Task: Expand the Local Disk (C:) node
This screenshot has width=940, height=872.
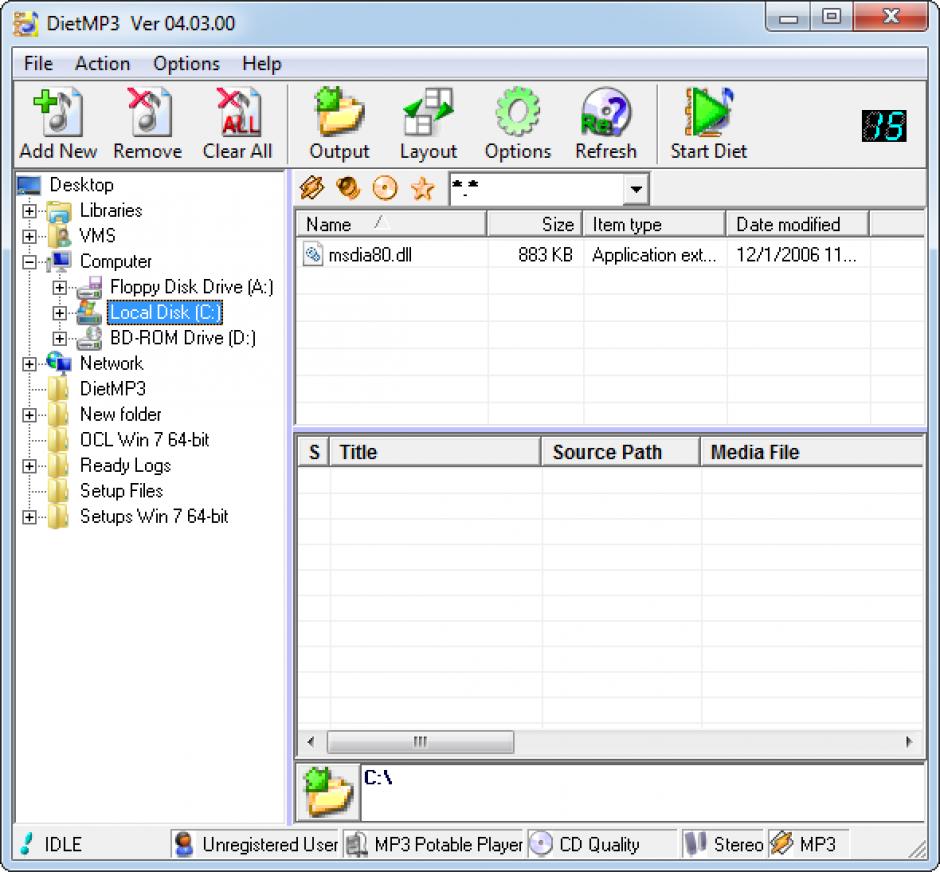Action: (x=59, y=313)
